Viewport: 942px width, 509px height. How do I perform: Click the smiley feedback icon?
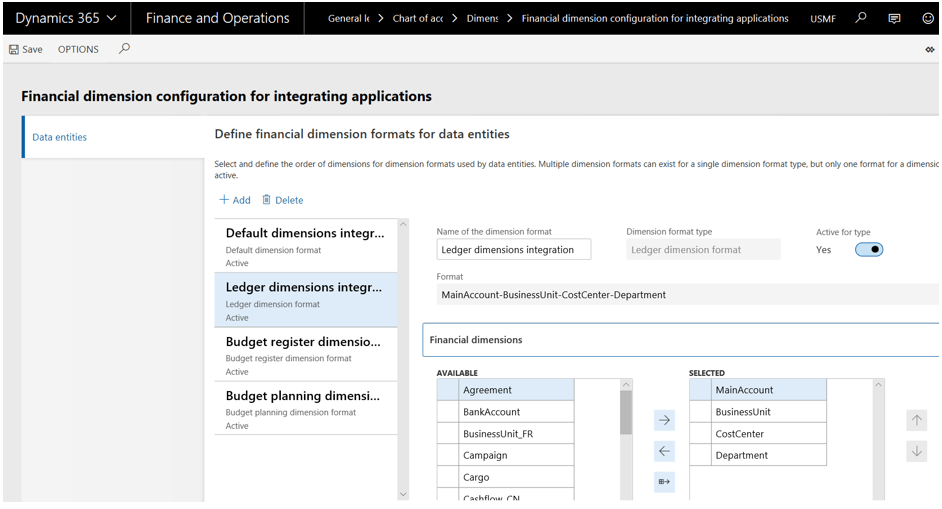coord(927,18)
